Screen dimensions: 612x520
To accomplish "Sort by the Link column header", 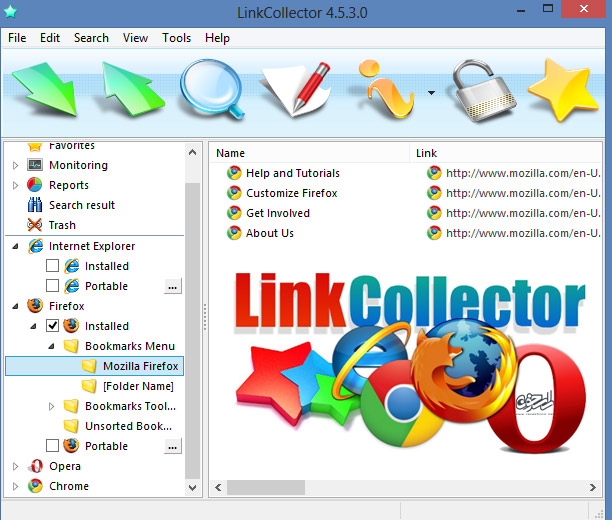I will (x=426, y=153).
